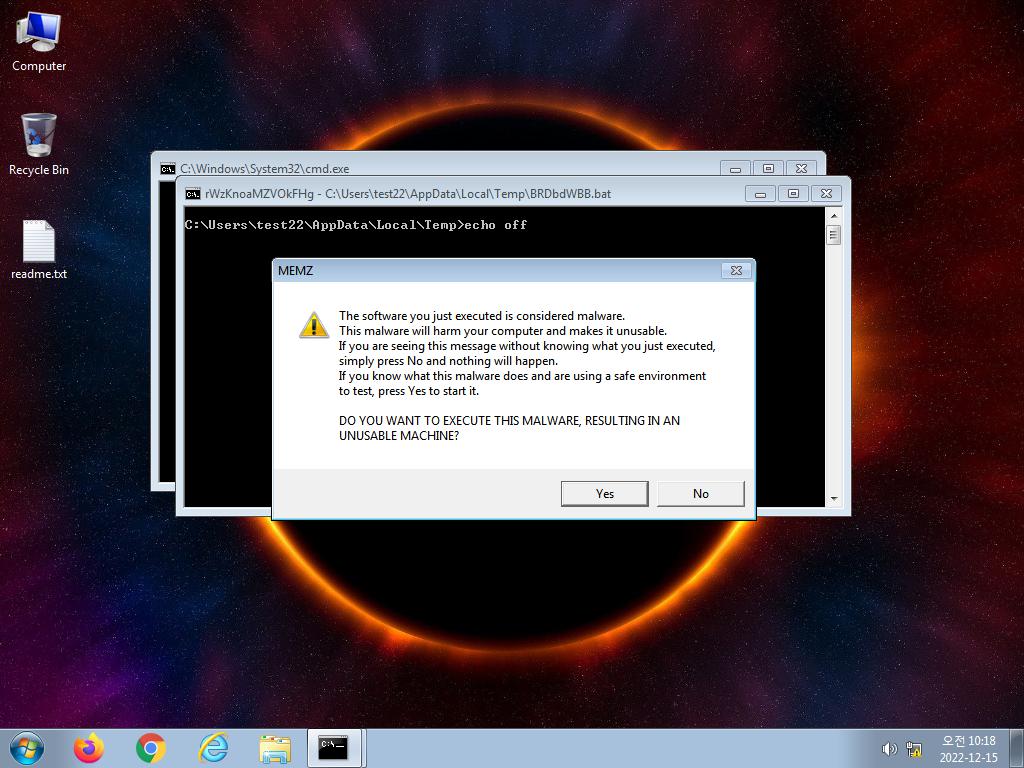Screen dimensions: 1024x768
Task: Close the BRDbdWBB.bat console window
Action: [x=826, y=194]
